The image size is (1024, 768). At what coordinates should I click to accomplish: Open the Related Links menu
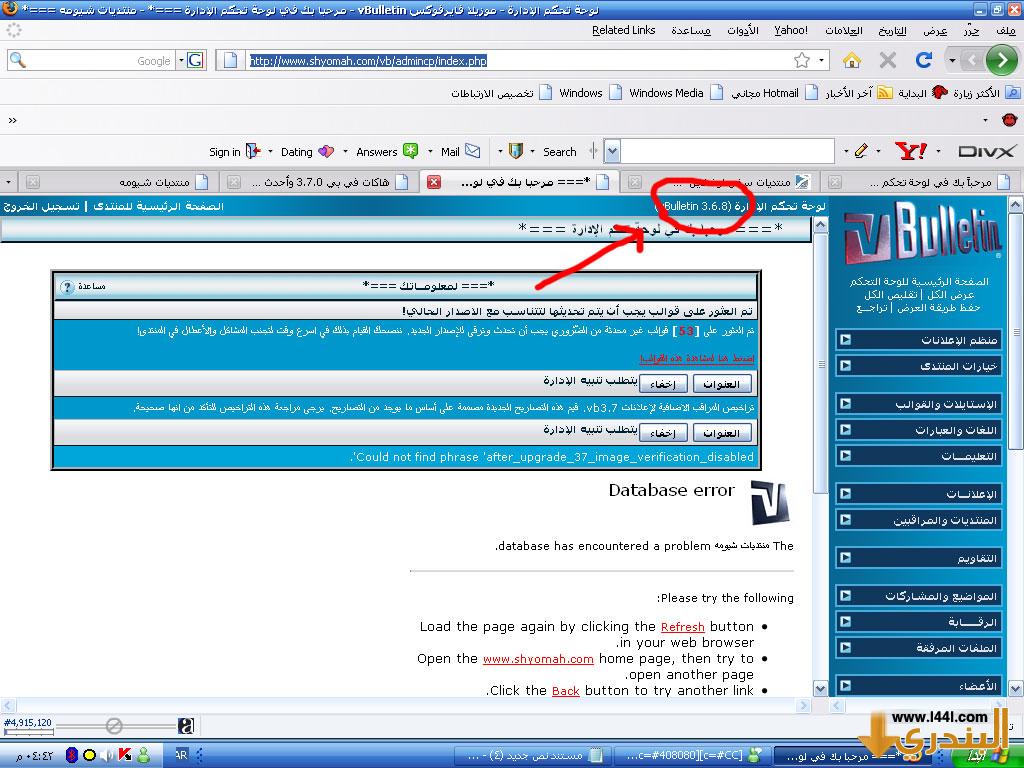624,30
